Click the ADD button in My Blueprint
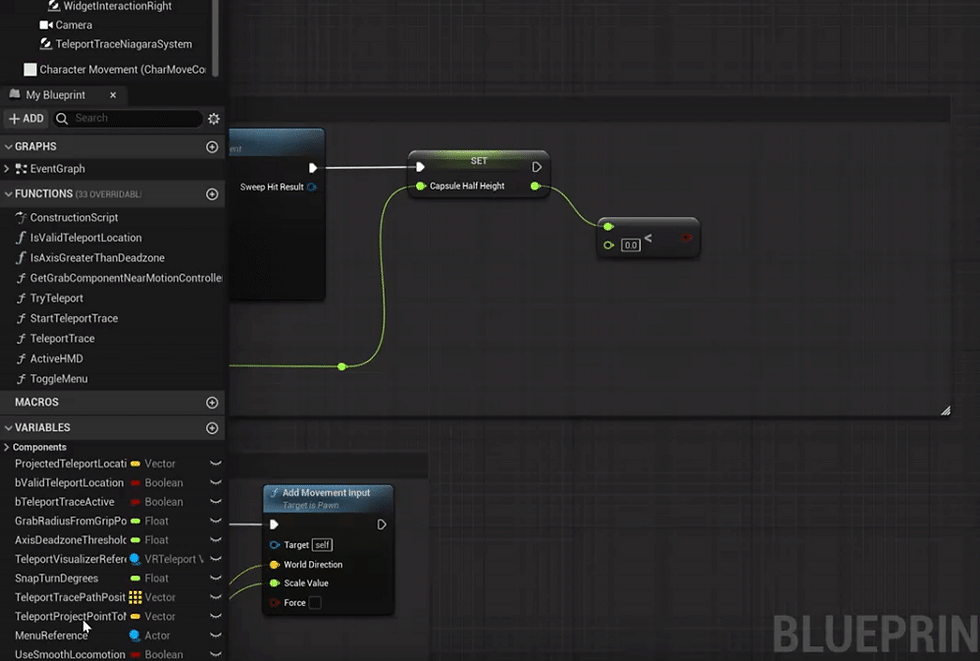 tap(26, 118)
